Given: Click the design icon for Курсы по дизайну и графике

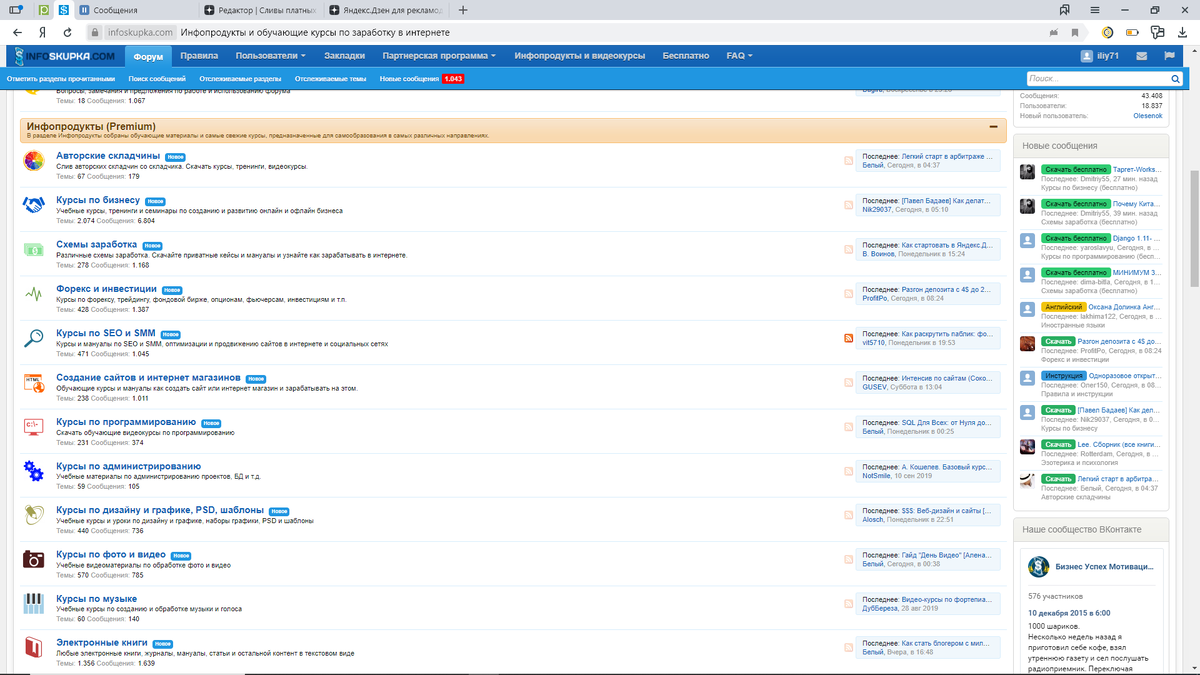Looking at the screenshot, I should [x=34, y=515].
